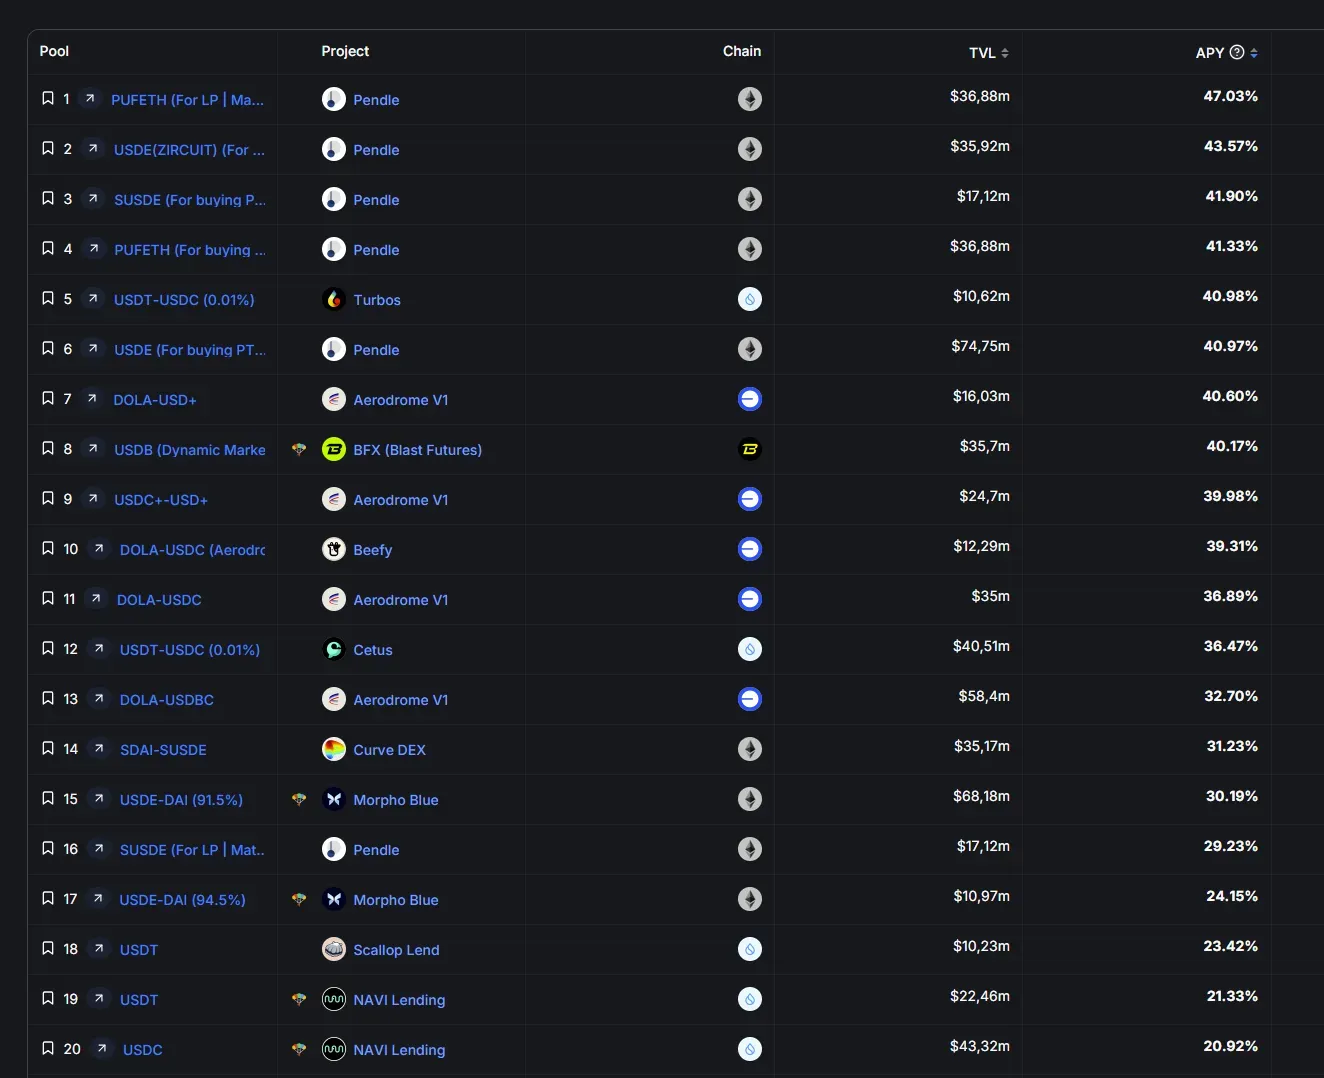
Task: Toggle bookmark for the DOLA-USD+ pool
Action: (47, 399)
